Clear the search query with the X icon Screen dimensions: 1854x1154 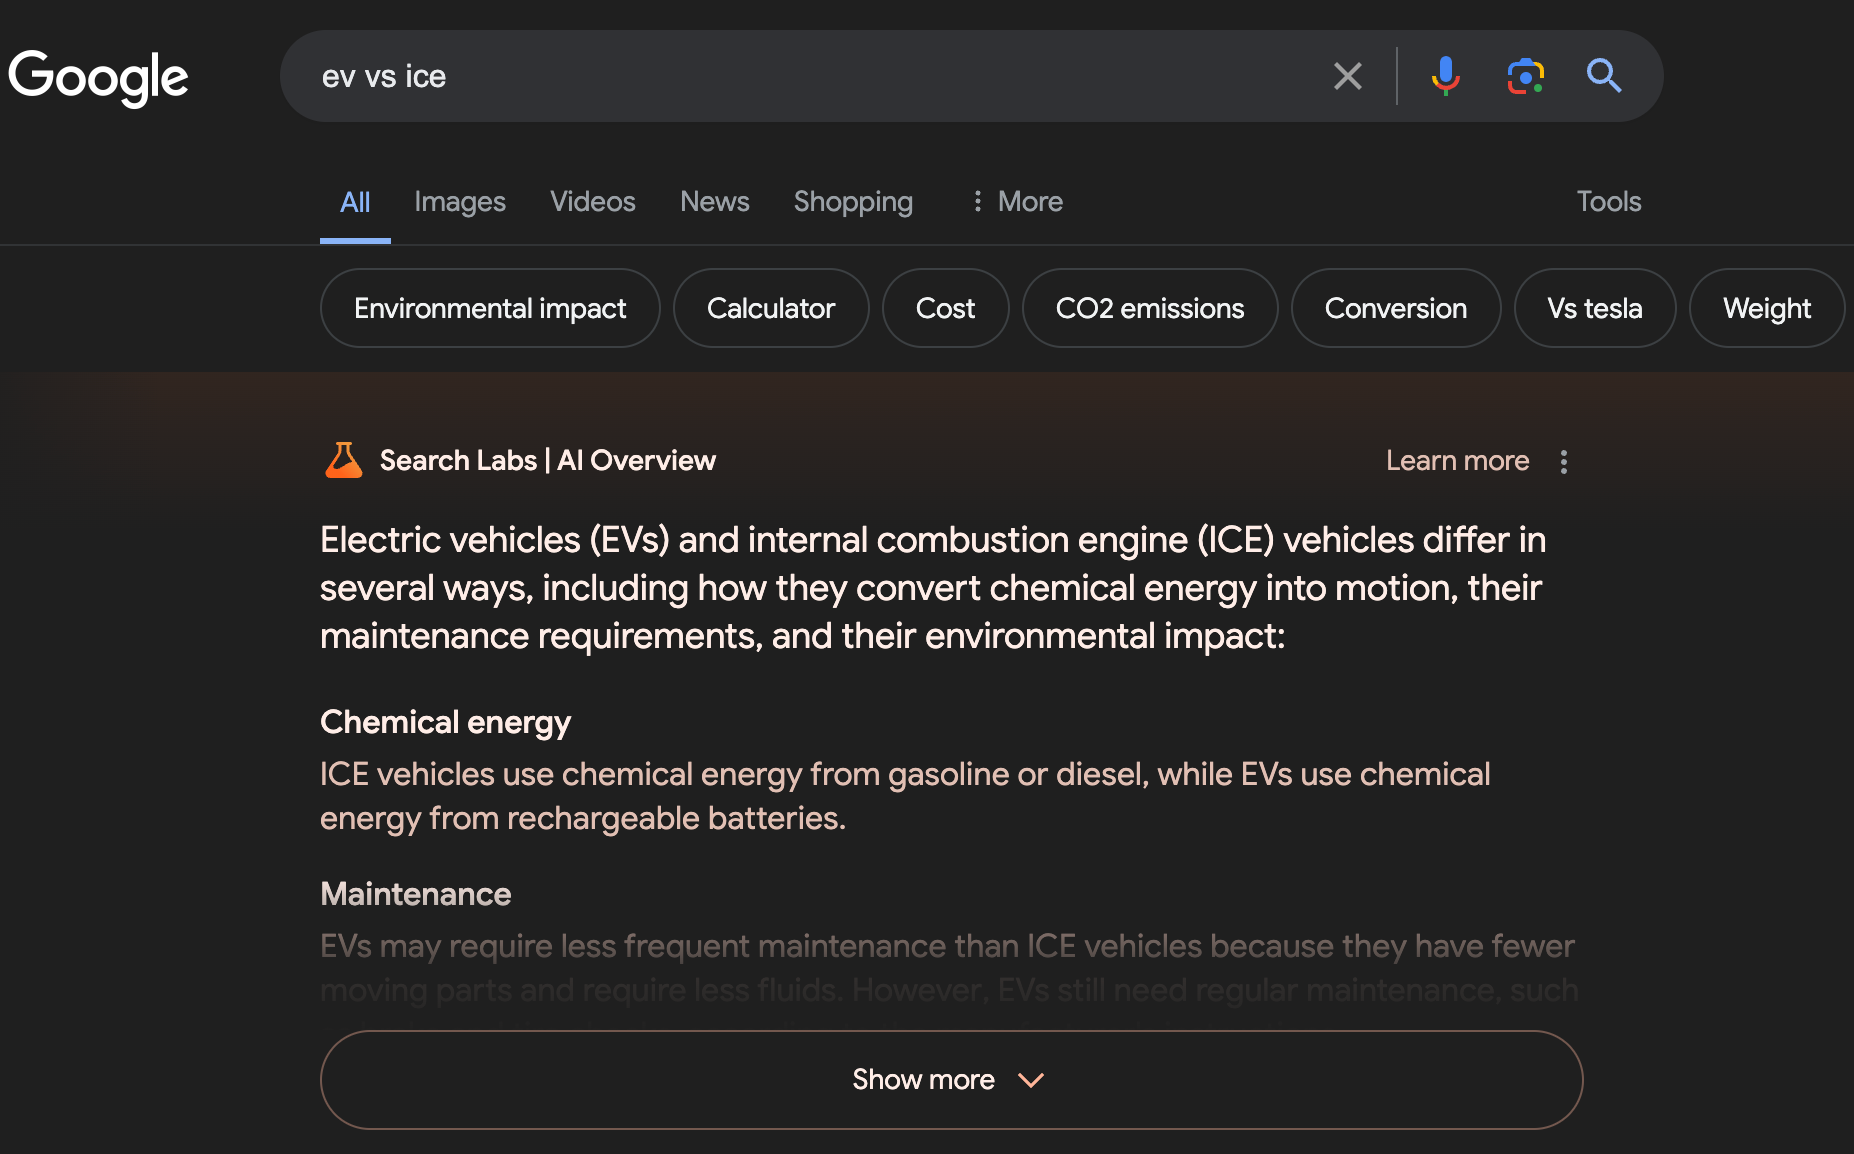pyautogui.click(x=1347, y=75)
